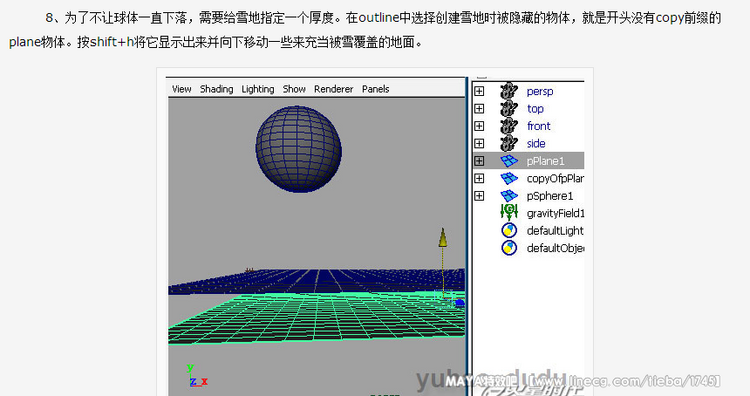Click the defaultObjectSet icon

point(509,248)
